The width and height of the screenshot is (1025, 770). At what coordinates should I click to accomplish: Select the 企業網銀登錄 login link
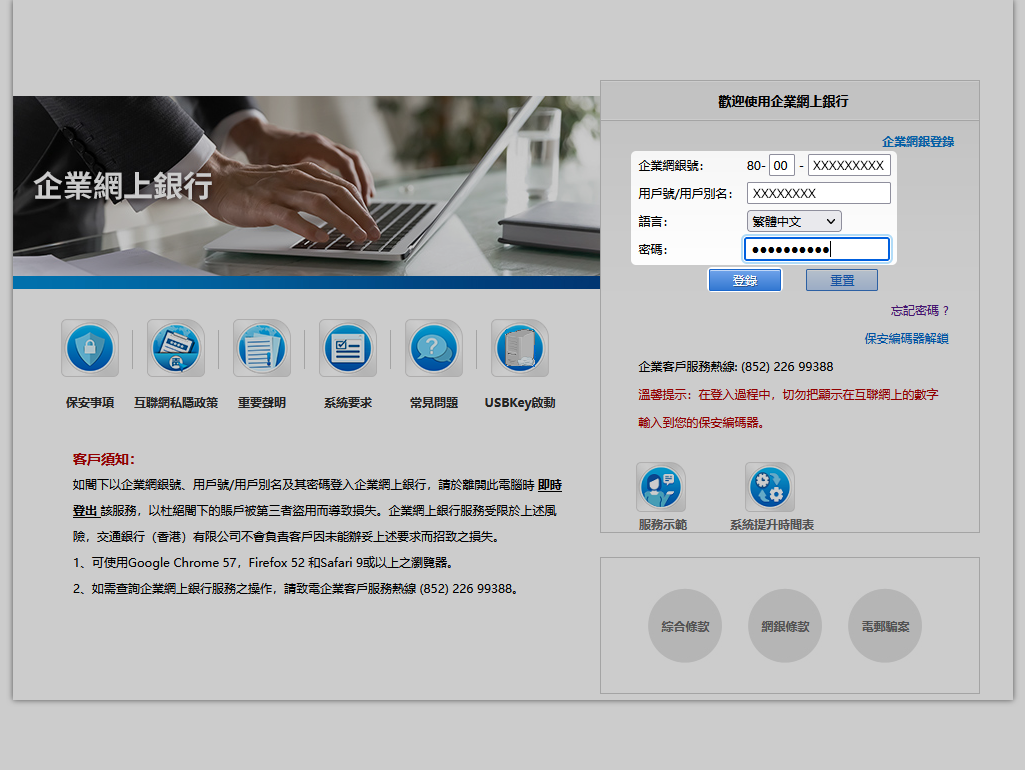pos(917,142)
